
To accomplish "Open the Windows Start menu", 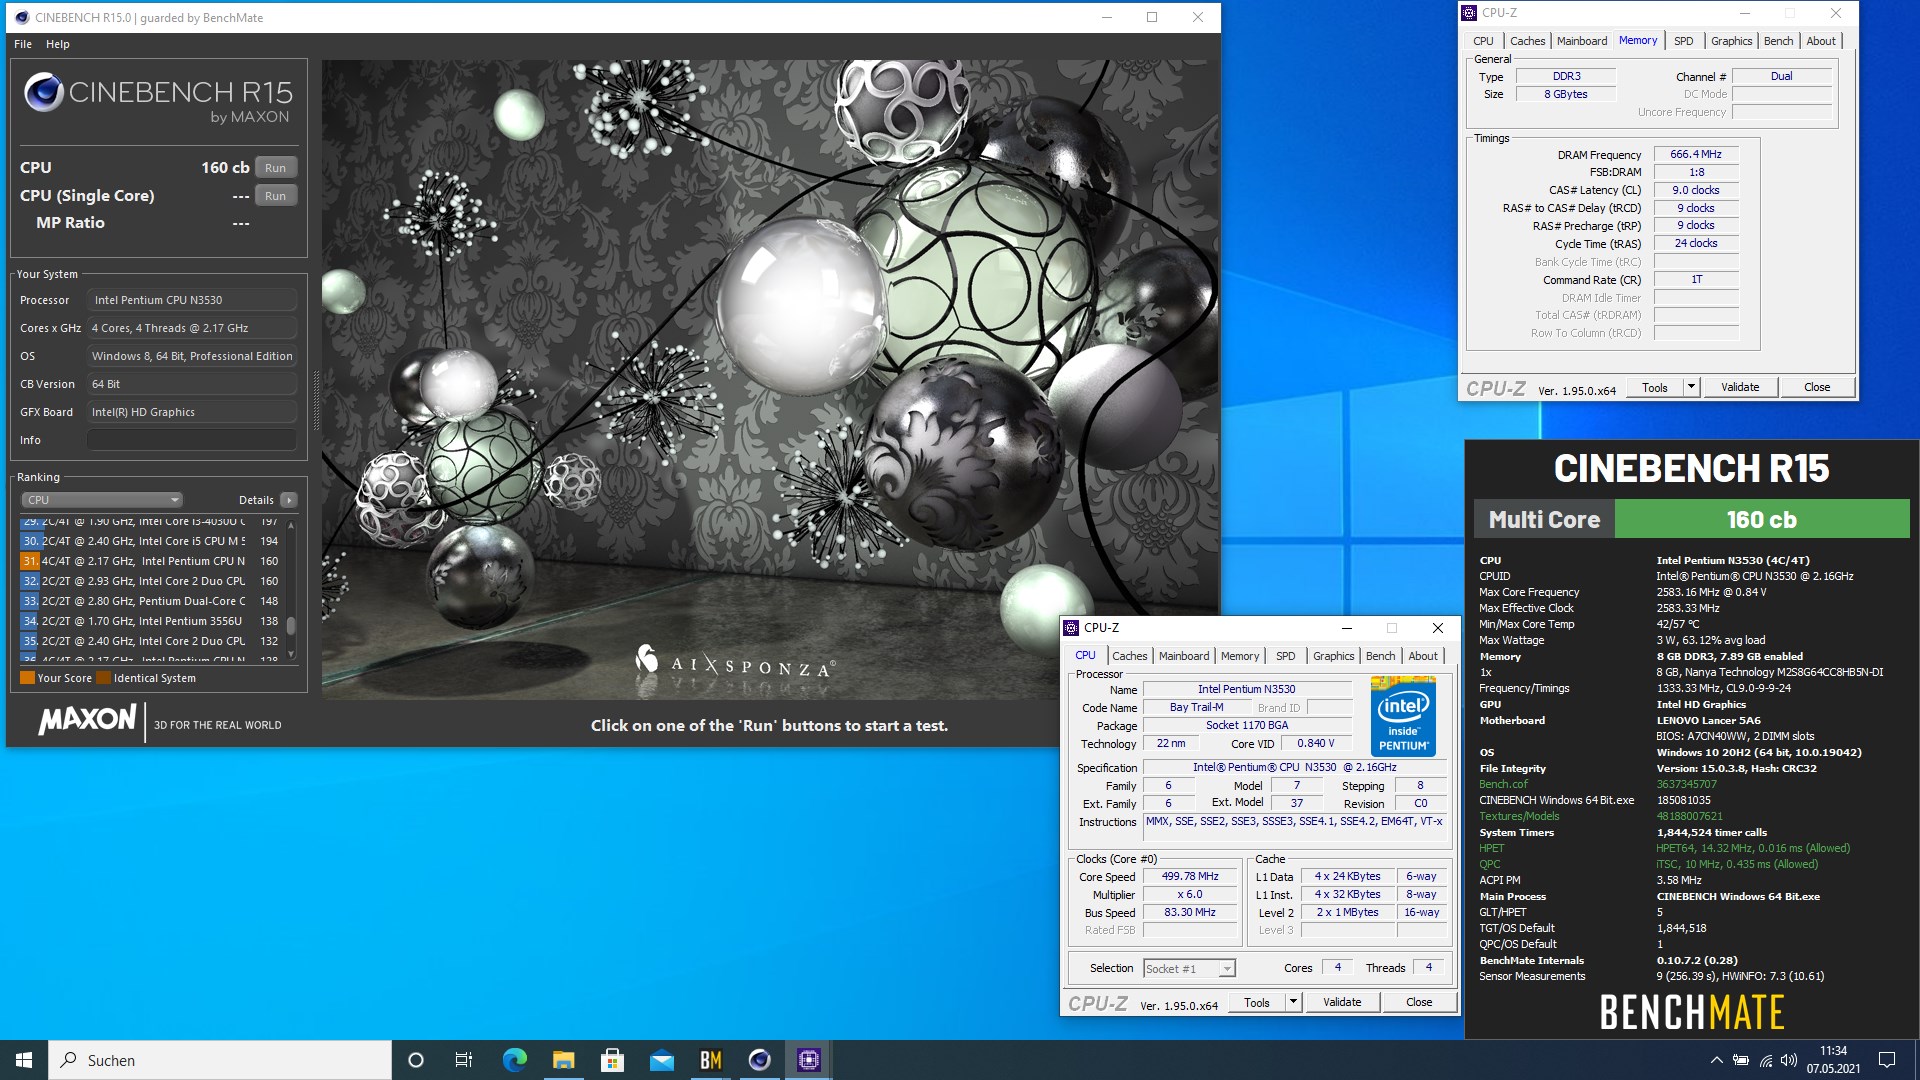I will point(24,1060).
